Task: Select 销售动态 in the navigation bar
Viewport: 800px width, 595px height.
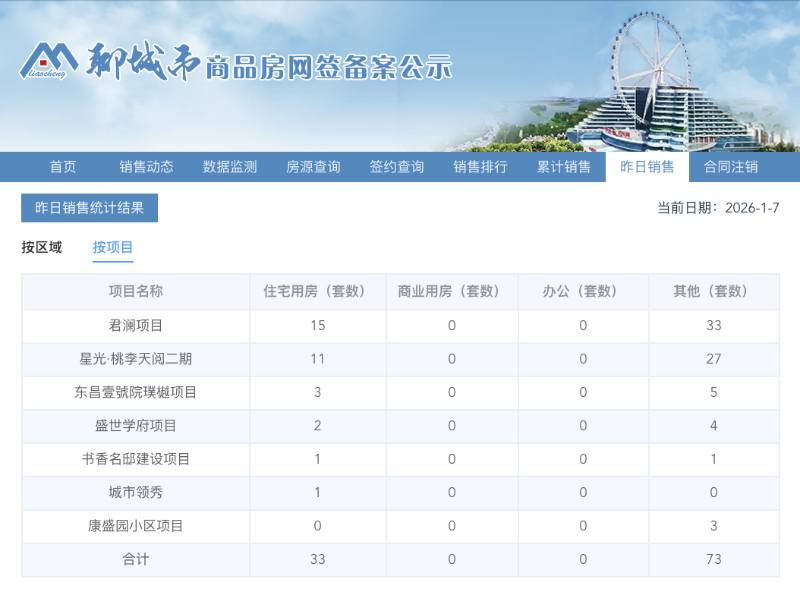Action: pos(145,167)
